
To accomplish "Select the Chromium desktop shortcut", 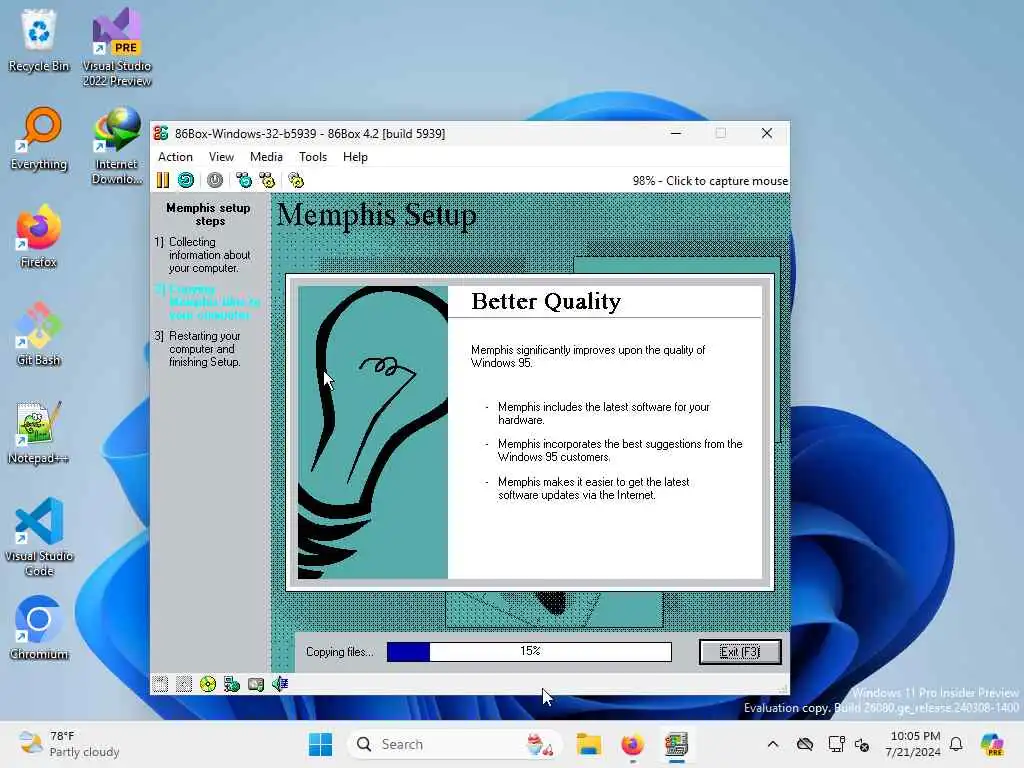I will coord(39,628).
